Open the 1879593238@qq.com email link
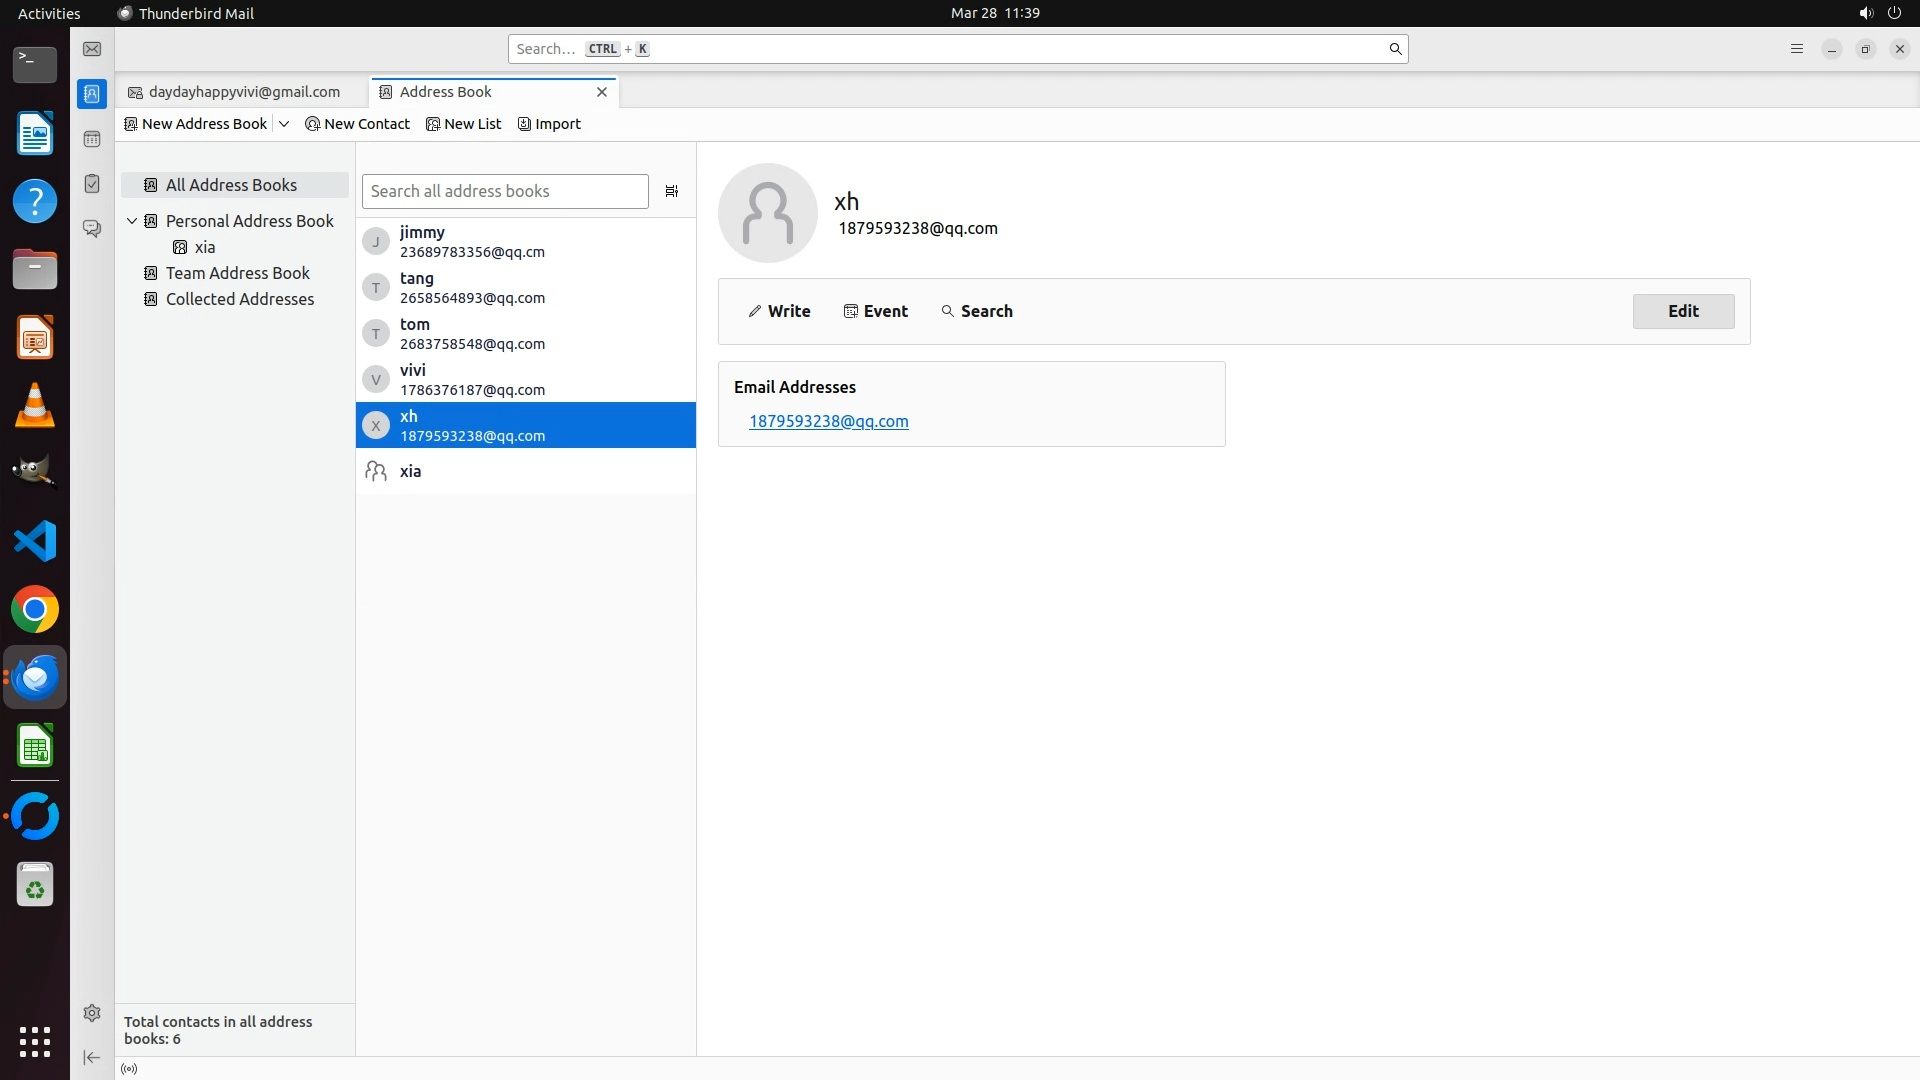Screen dimensions: 1920x1080 (828, 421)
